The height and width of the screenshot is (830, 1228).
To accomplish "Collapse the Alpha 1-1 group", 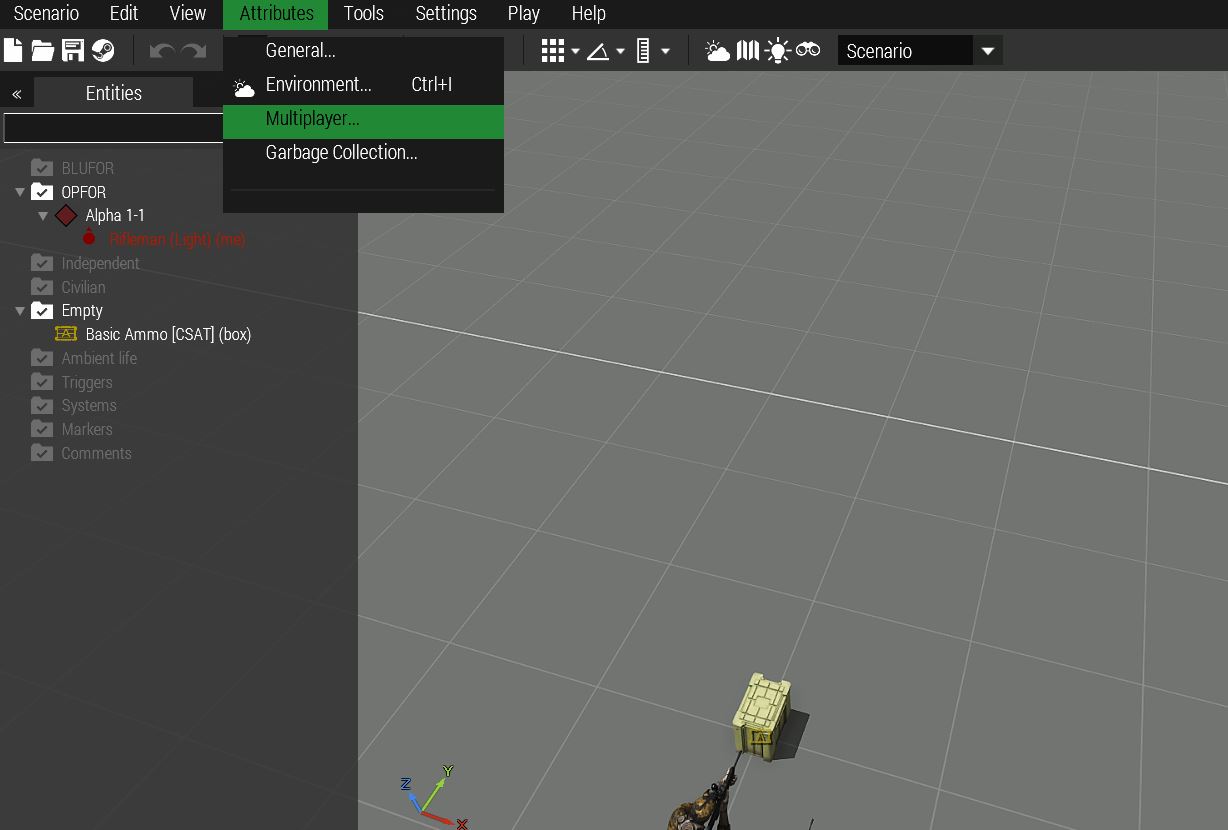I will (x=43, y=216).
